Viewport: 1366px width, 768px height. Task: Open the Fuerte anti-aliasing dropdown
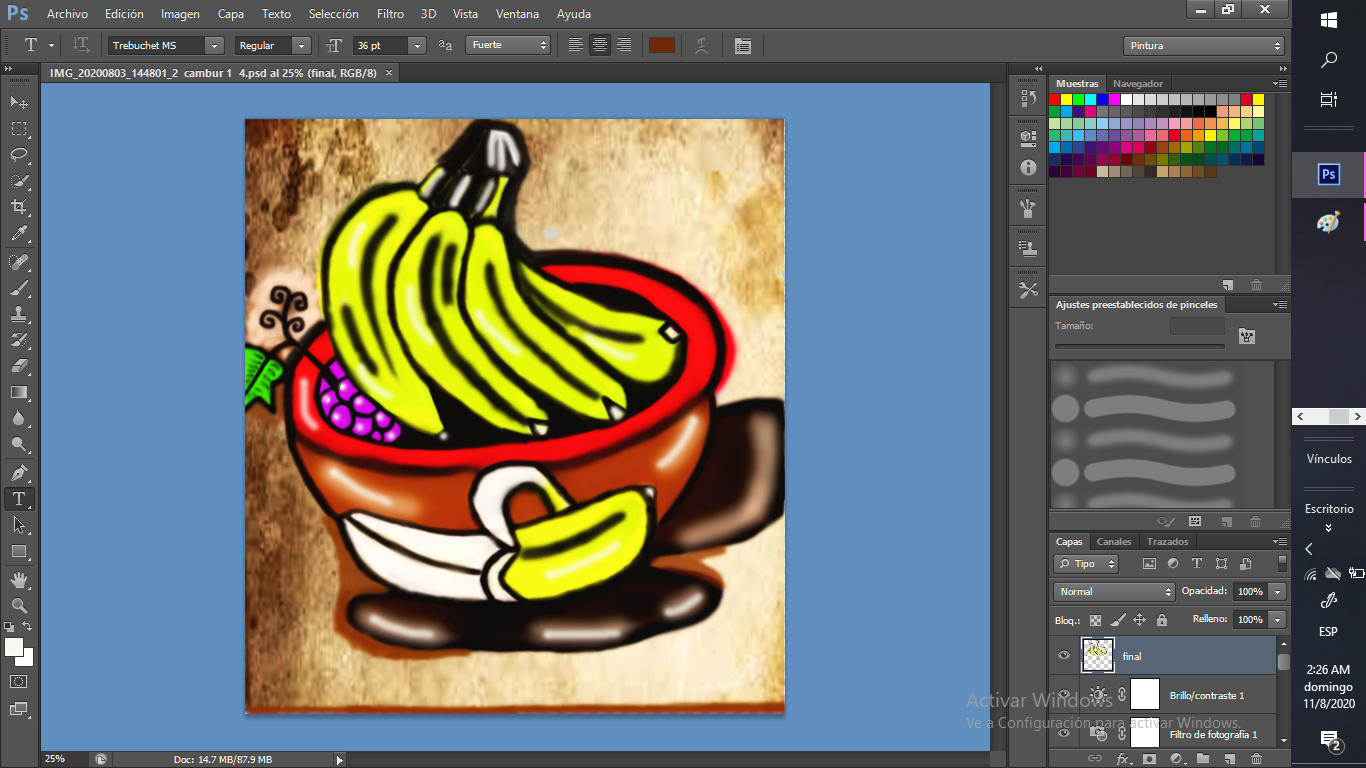click(x=508, y=45)
